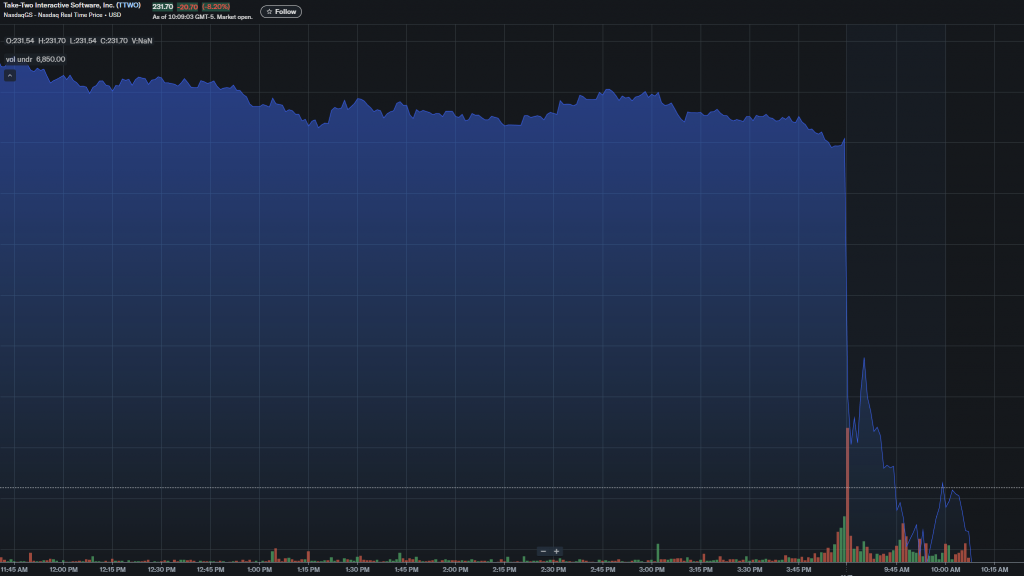The width and height of the screenshot is (1024, 576).
Task: Open the TTWO ticker symbol link
Action: point(128,6)
